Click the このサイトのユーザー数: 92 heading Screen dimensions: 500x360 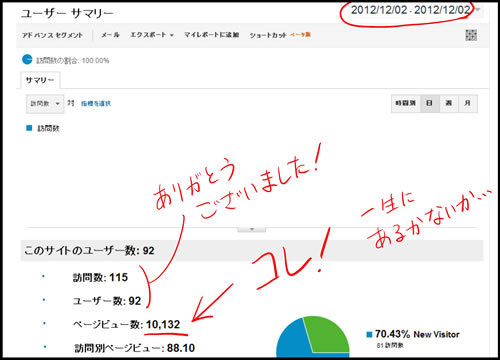pos(89,251)
